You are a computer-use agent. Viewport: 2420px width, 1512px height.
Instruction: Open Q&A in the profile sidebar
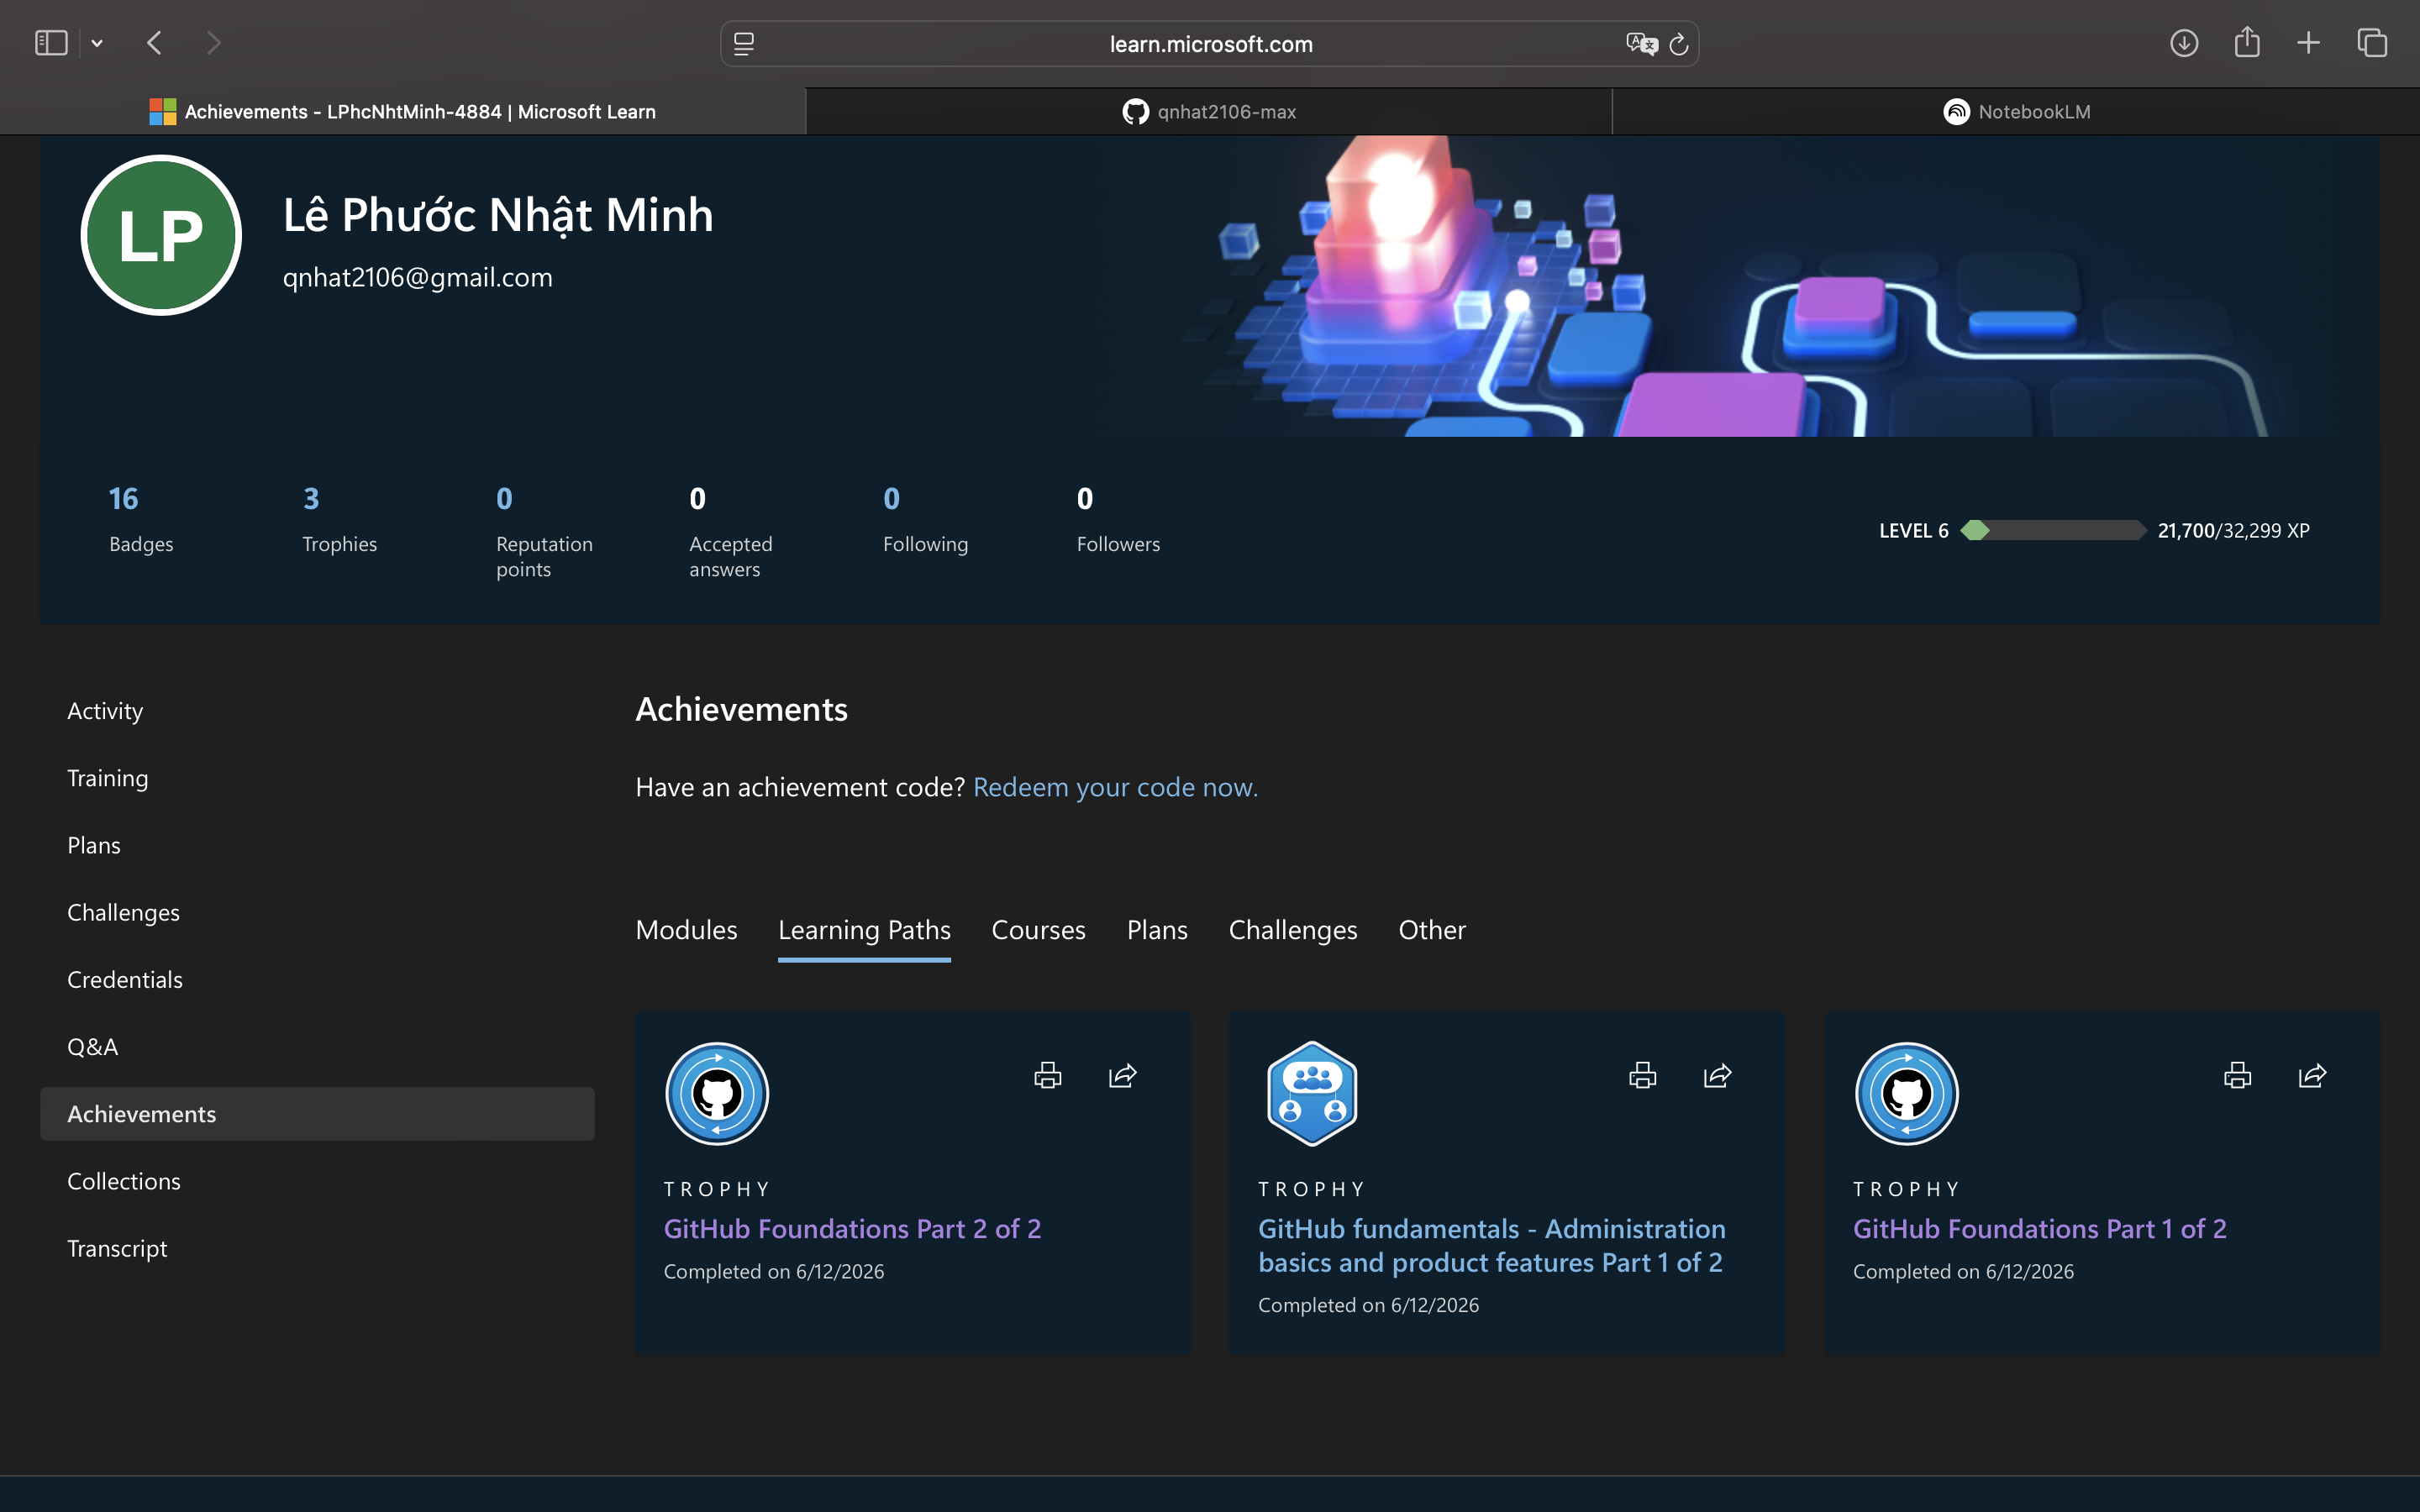point(92,1046)
